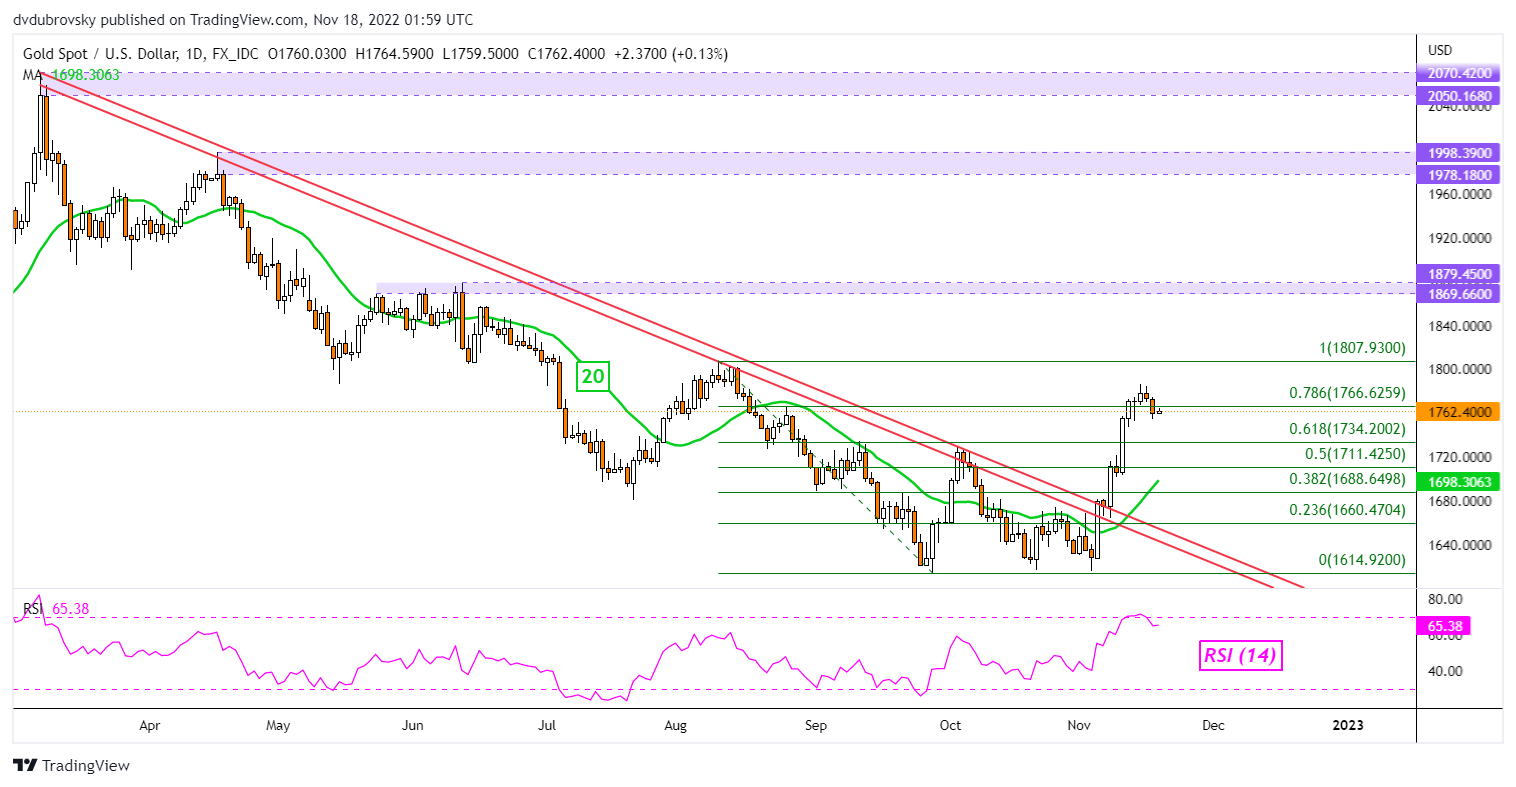Click the 1920.0000 price axis tick
The width and height of the screenshot is (1516, 787).
(1459, 239)
